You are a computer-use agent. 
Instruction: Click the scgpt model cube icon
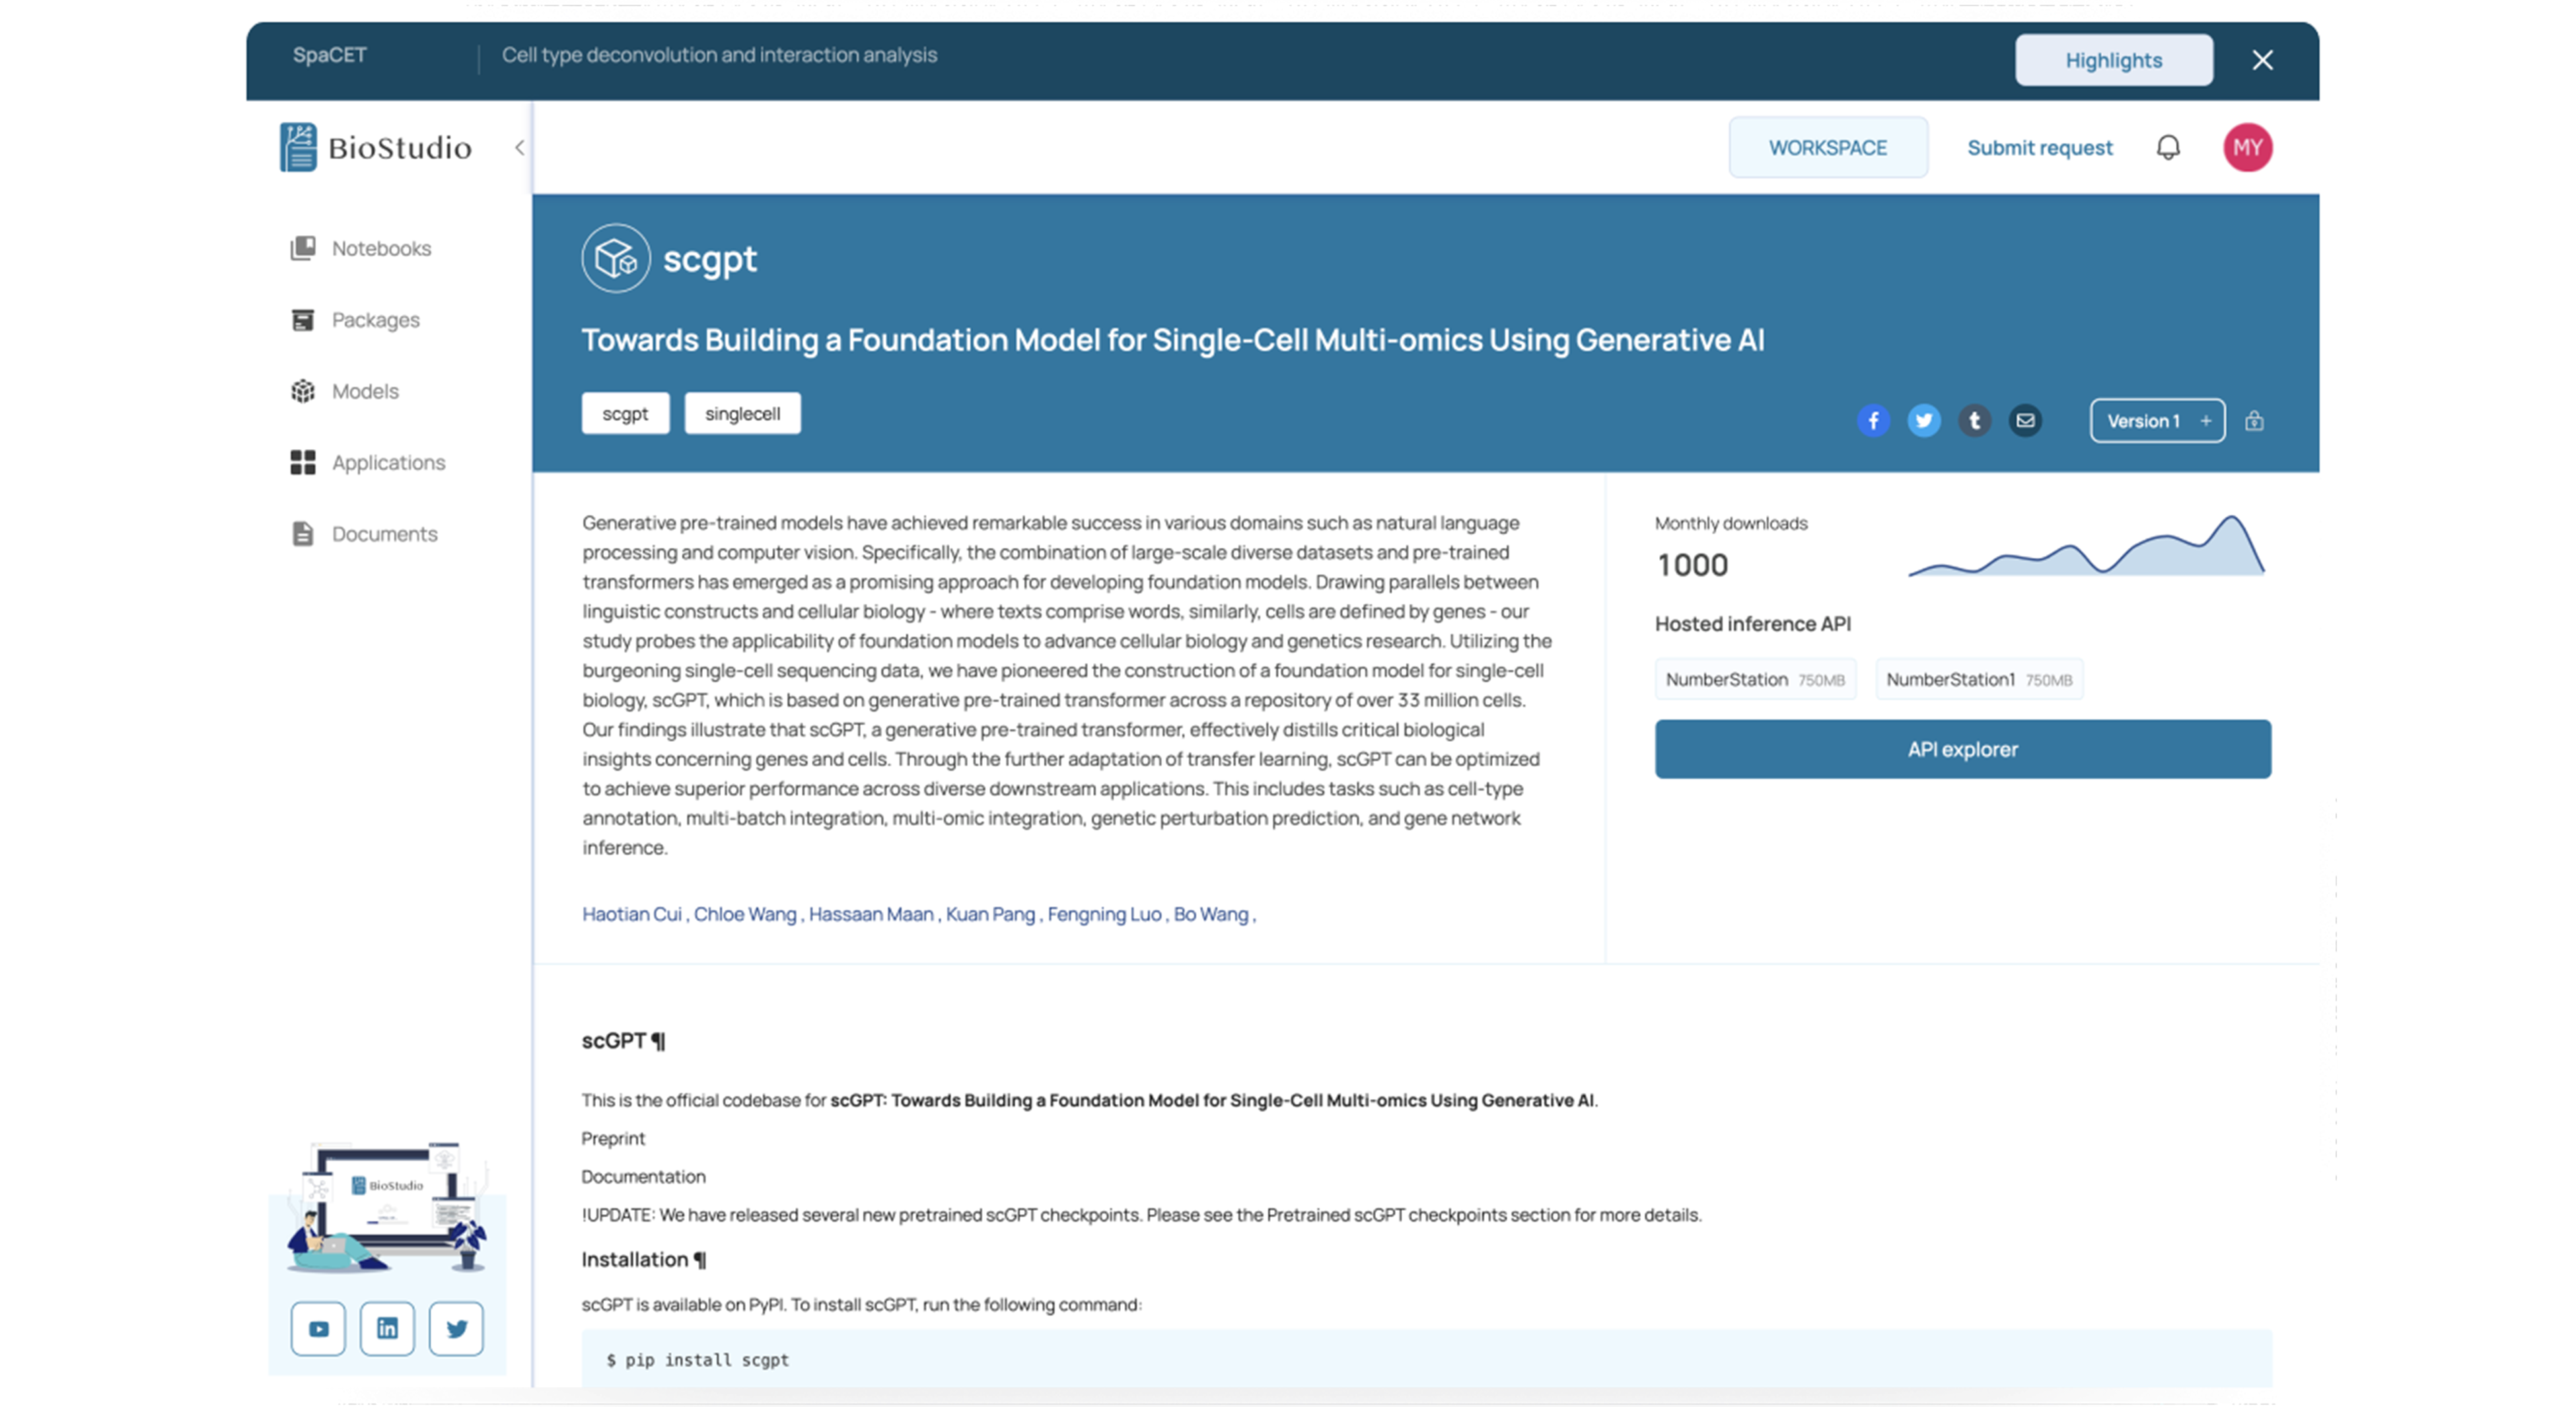tap(616, 258)
